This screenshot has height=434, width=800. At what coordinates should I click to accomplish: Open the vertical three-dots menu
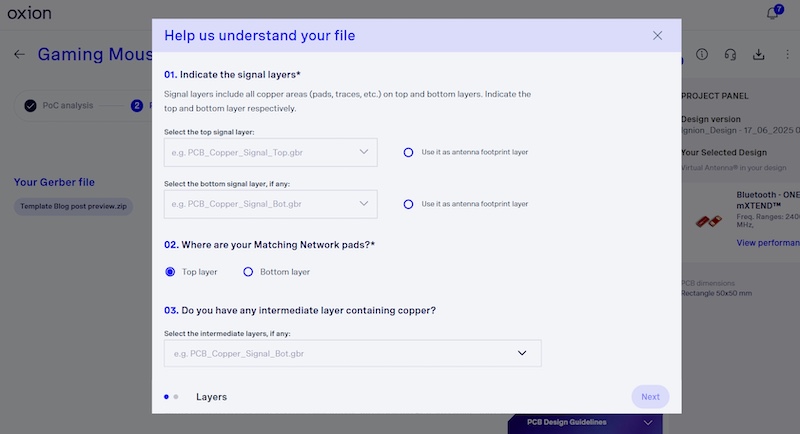click(787, 54)
